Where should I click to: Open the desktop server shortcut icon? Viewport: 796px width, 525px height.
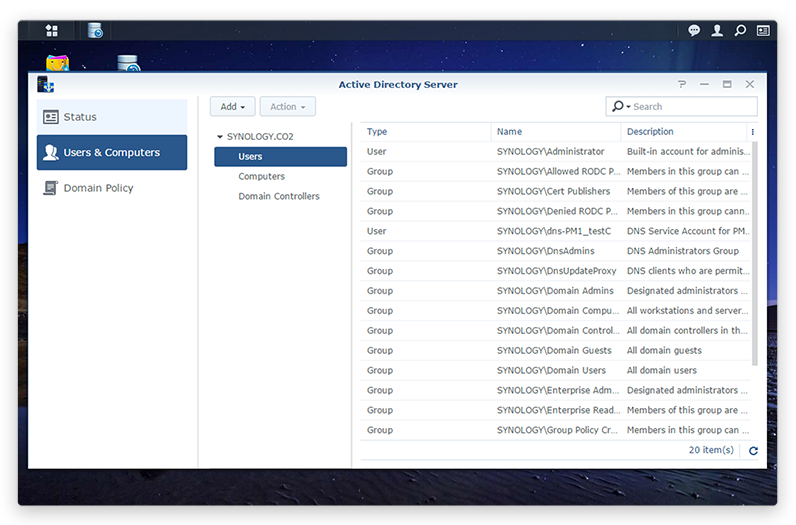click(x=128, y=63)
